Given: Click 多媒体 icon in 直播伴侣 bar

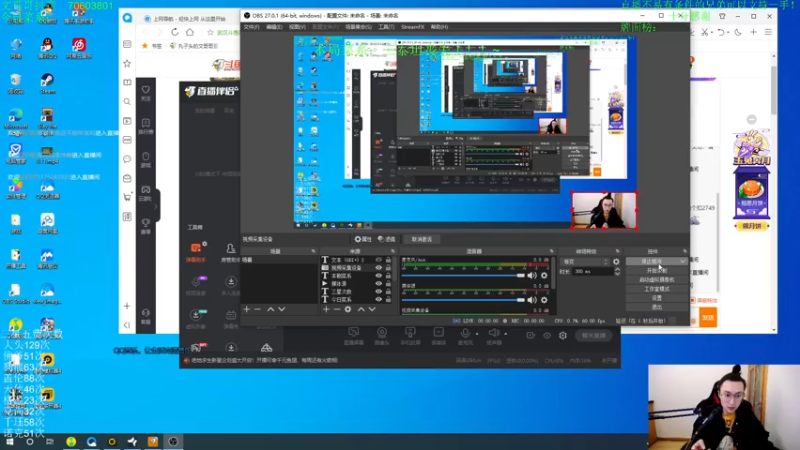Looking at the screenshot, I should pyautogui.click(x=438, y=336).
